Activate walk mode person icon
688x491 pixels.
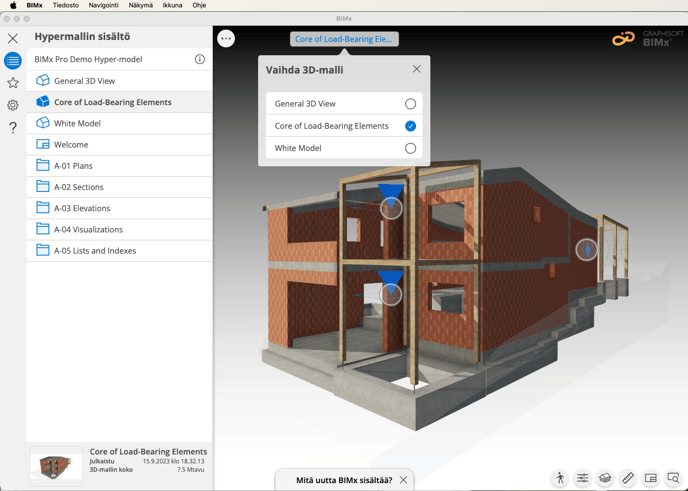click(x=560, y=478)
